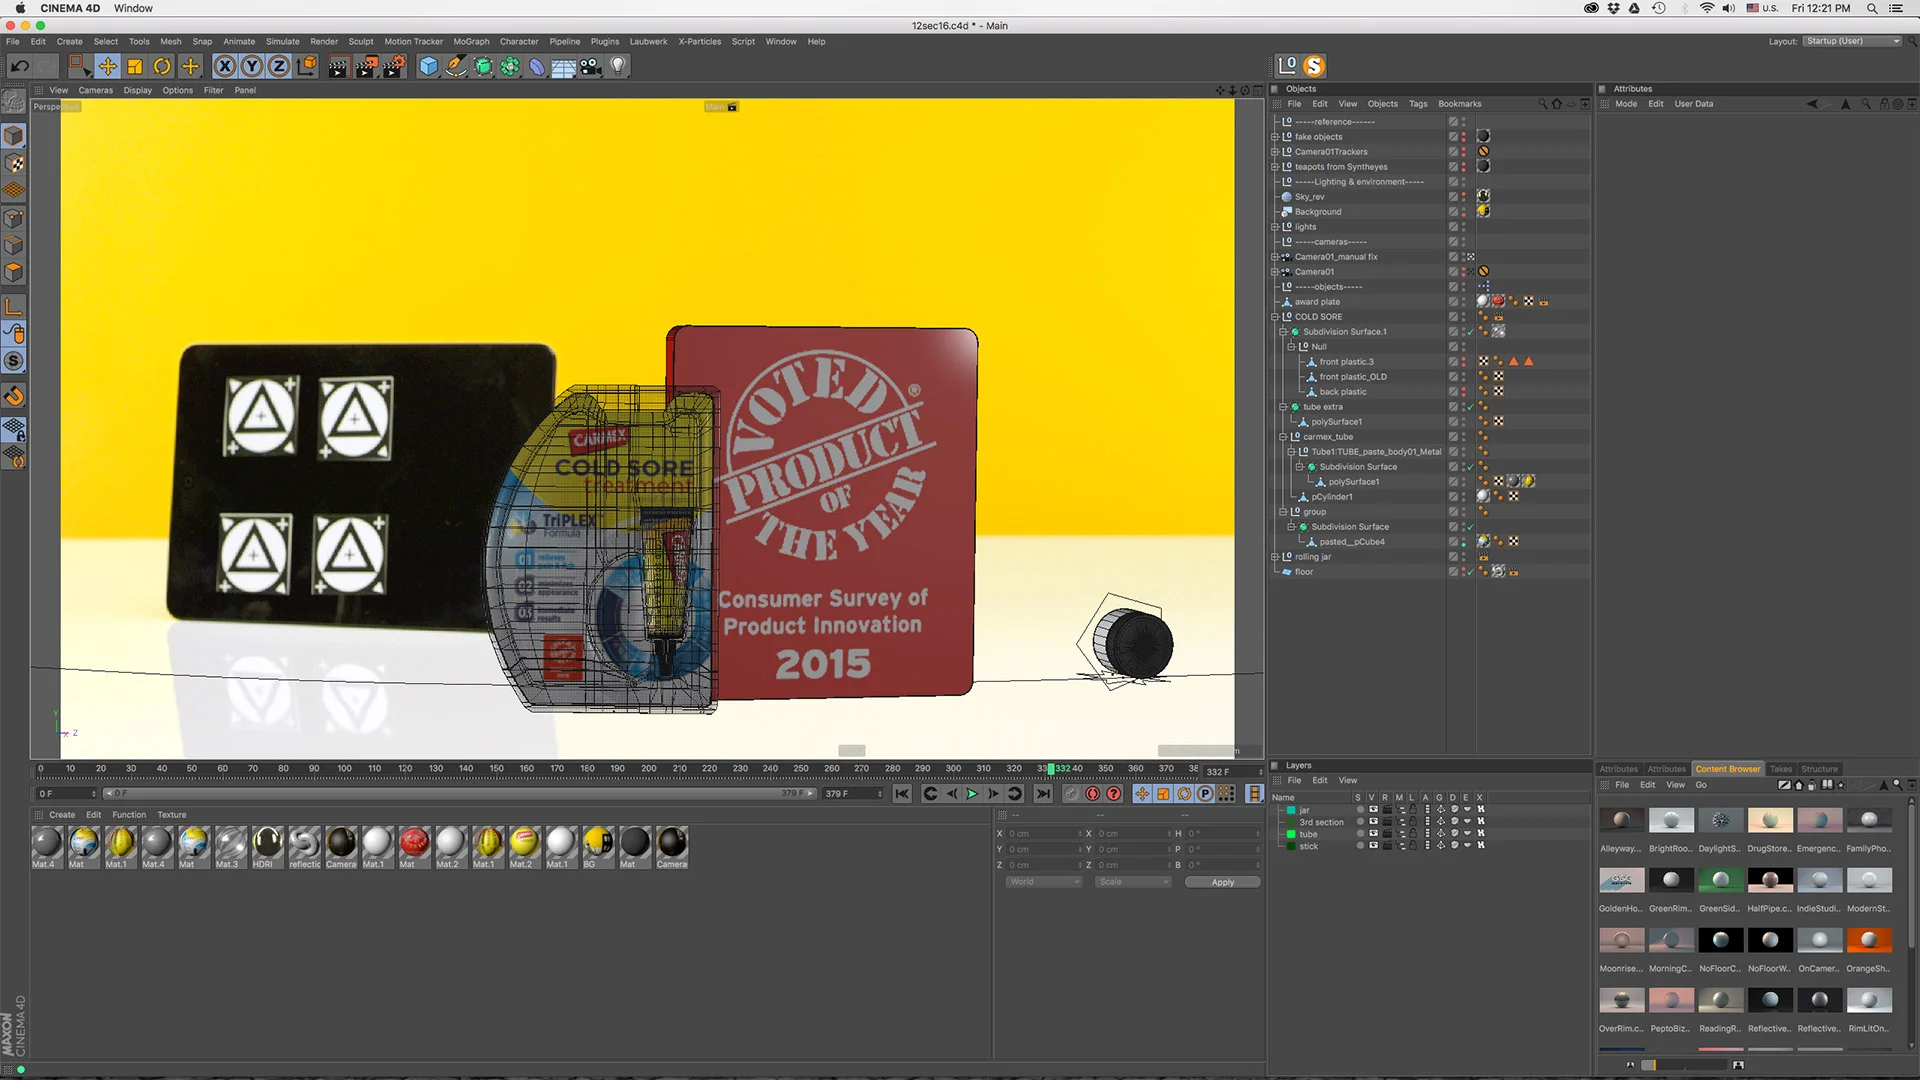This screenshot has height=1080, width=1920.
Task: Open the Tags menu in Objects panel
Action: (1418, 104)
